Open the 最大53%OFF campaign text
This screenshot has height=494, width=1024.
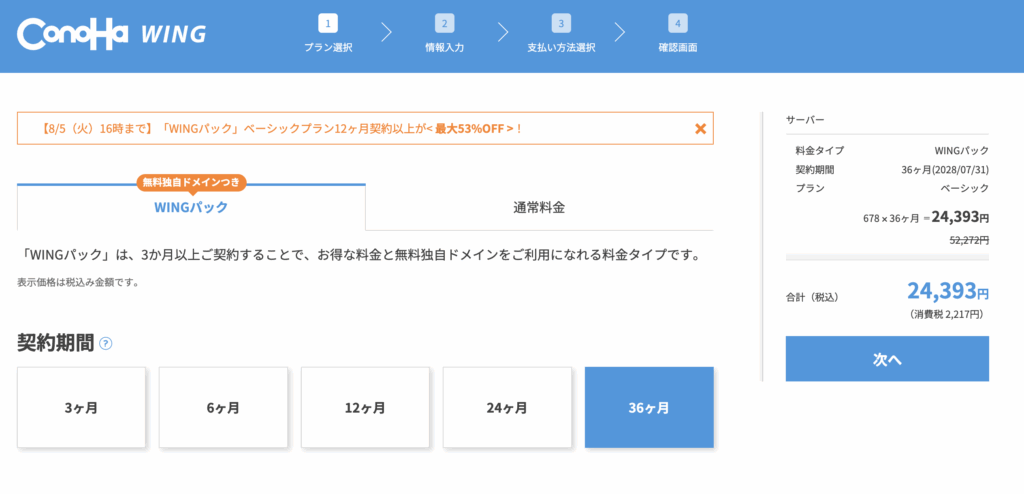point(471,129)
